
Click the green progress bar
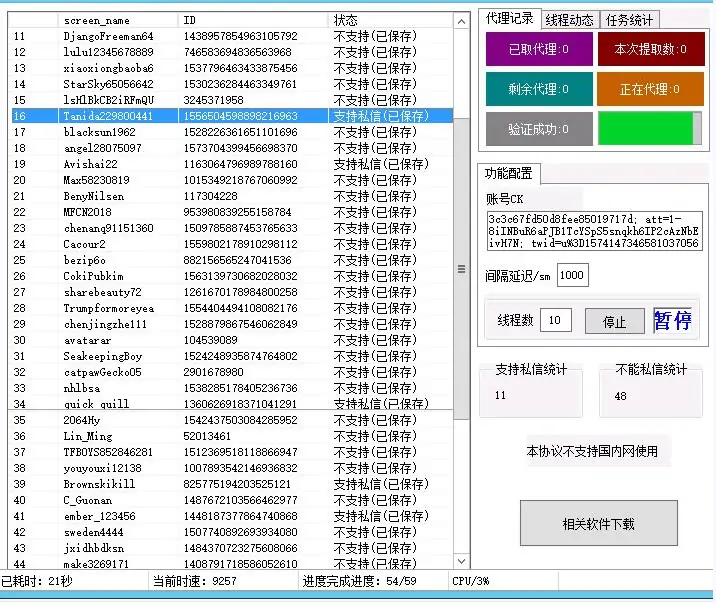[x=649, y=129]
